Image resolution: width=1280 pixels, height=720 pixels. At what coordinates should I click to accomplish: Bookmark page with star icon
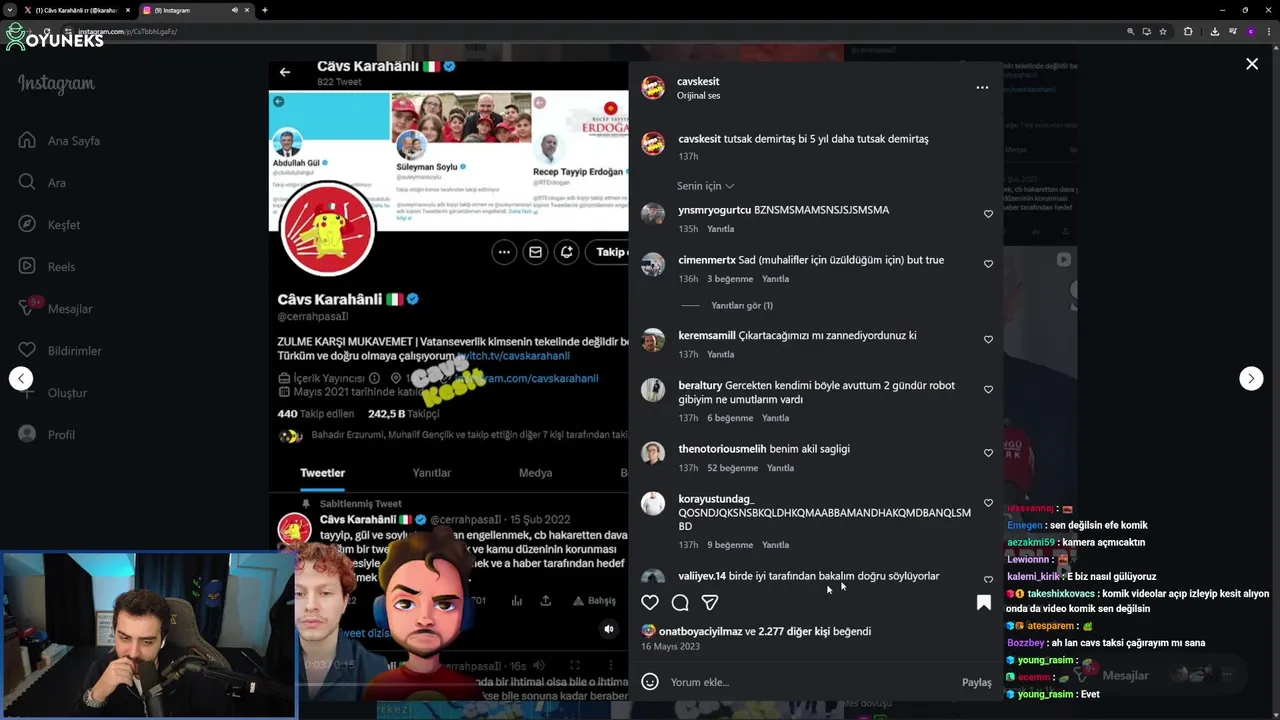point(1163,31)
